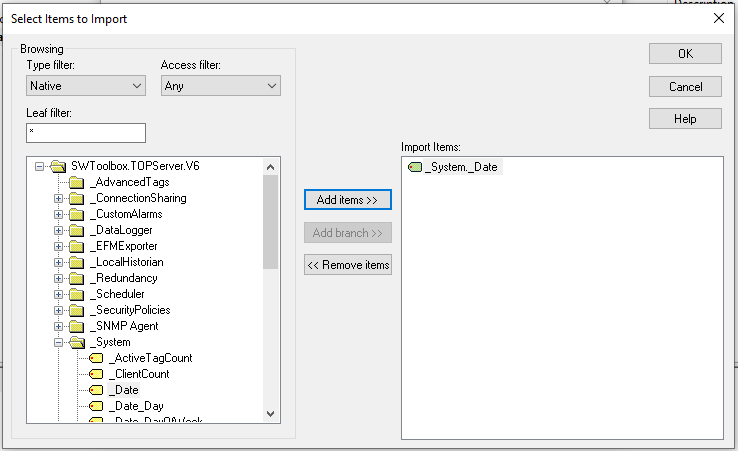Image resolution: width=738 pixels, height=451 pixels.
Task: Select the _Date tag label in tree
Action: pos(124,390)
